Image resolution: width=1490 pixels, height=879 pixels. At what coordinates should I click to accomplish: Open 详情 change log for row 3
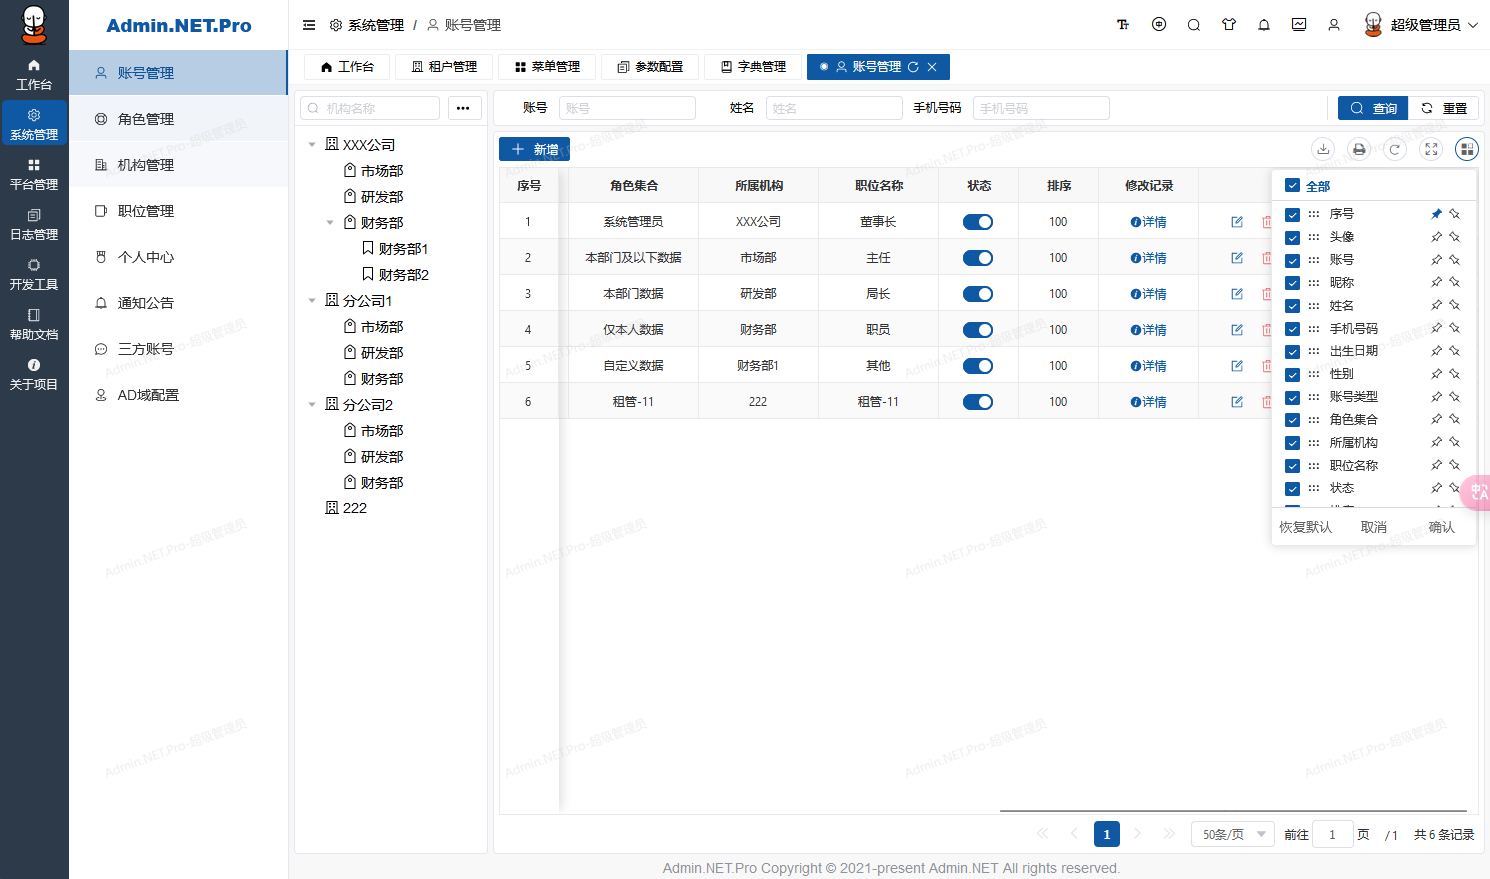1149,294
